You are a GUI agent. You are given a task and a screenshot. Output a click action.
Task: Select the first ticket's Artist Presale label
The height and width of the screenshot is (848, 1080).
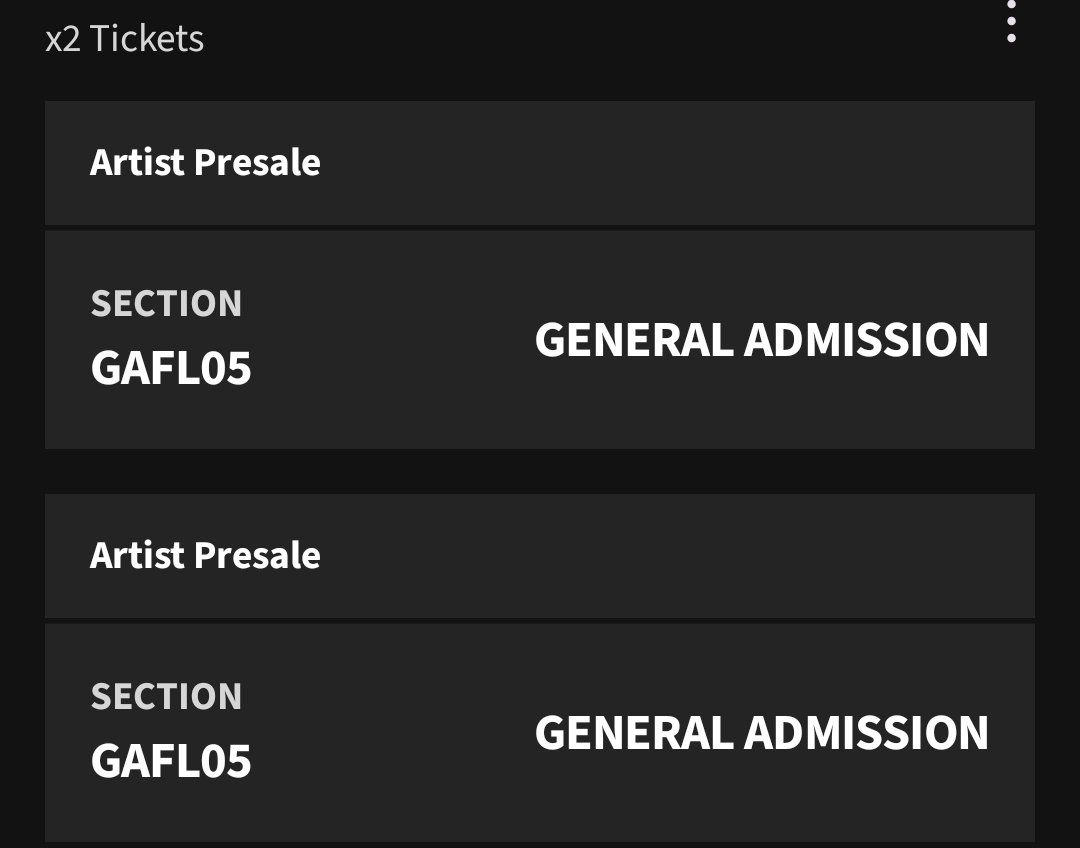(x=205, y=162)
